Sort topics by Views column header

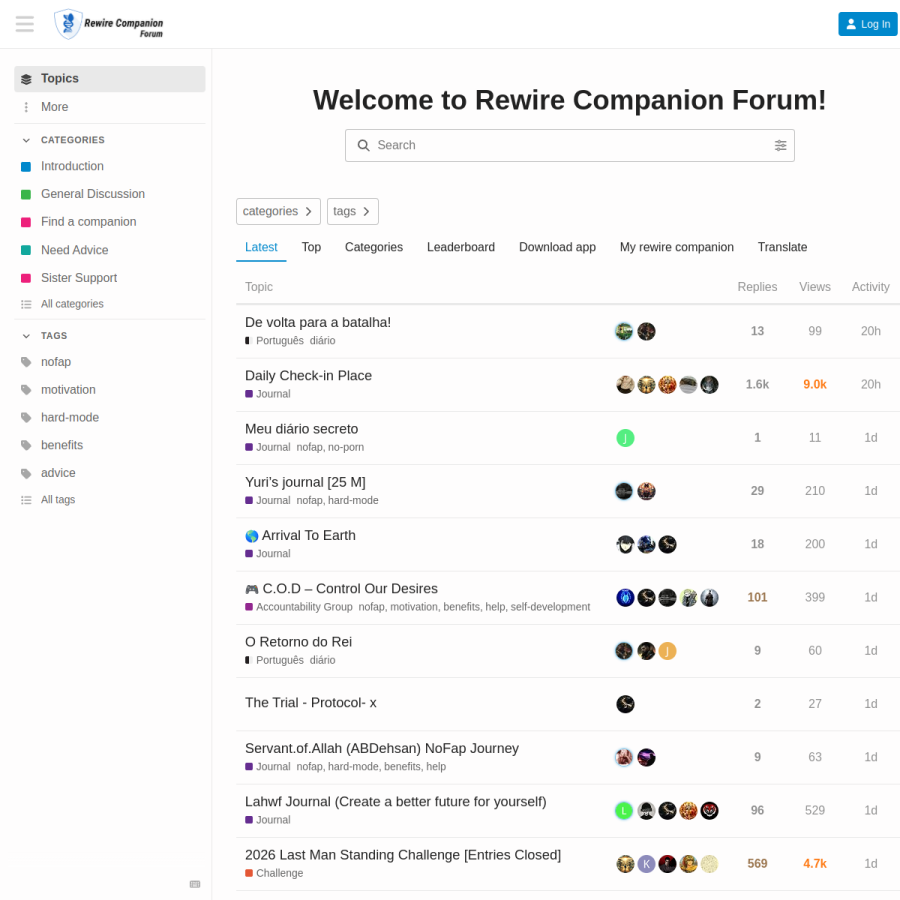pyautogui.click(x=814, y=287)
